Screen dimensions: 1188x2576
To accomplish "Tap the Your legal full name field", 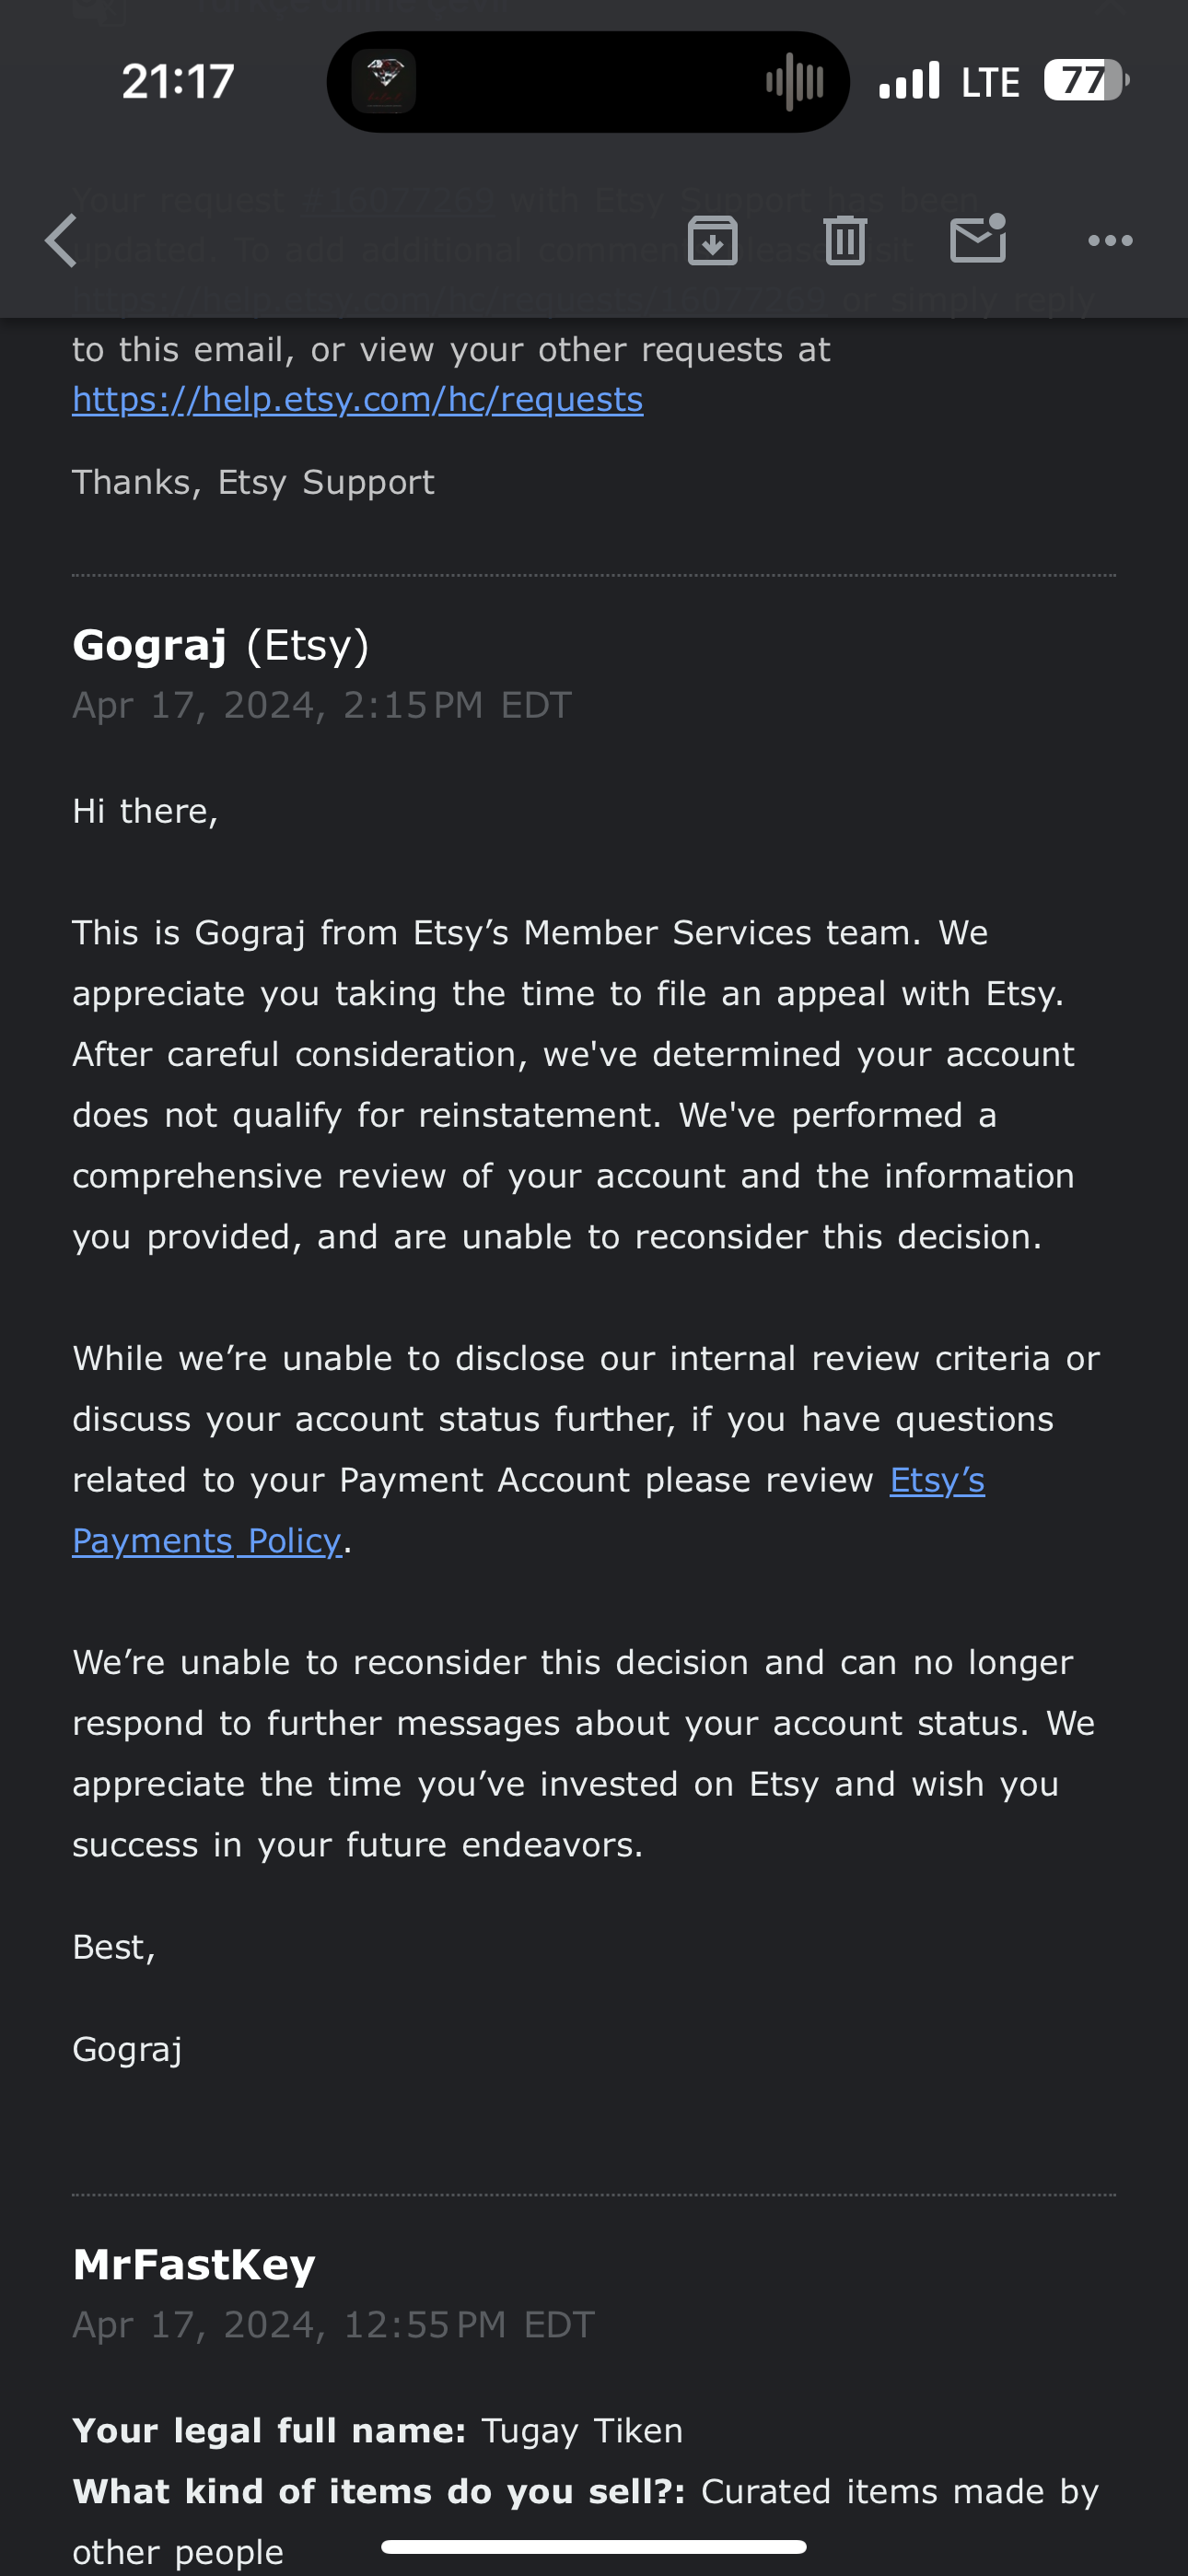I will [x=378, y=2431].
